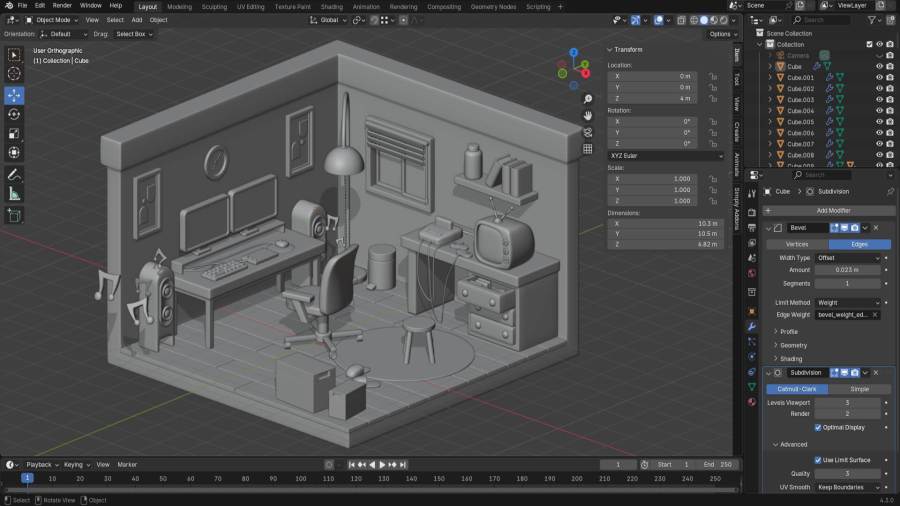Open the Object Mode dropdown
This screenshot has height=506, width=900.
[x=48, y=20]
